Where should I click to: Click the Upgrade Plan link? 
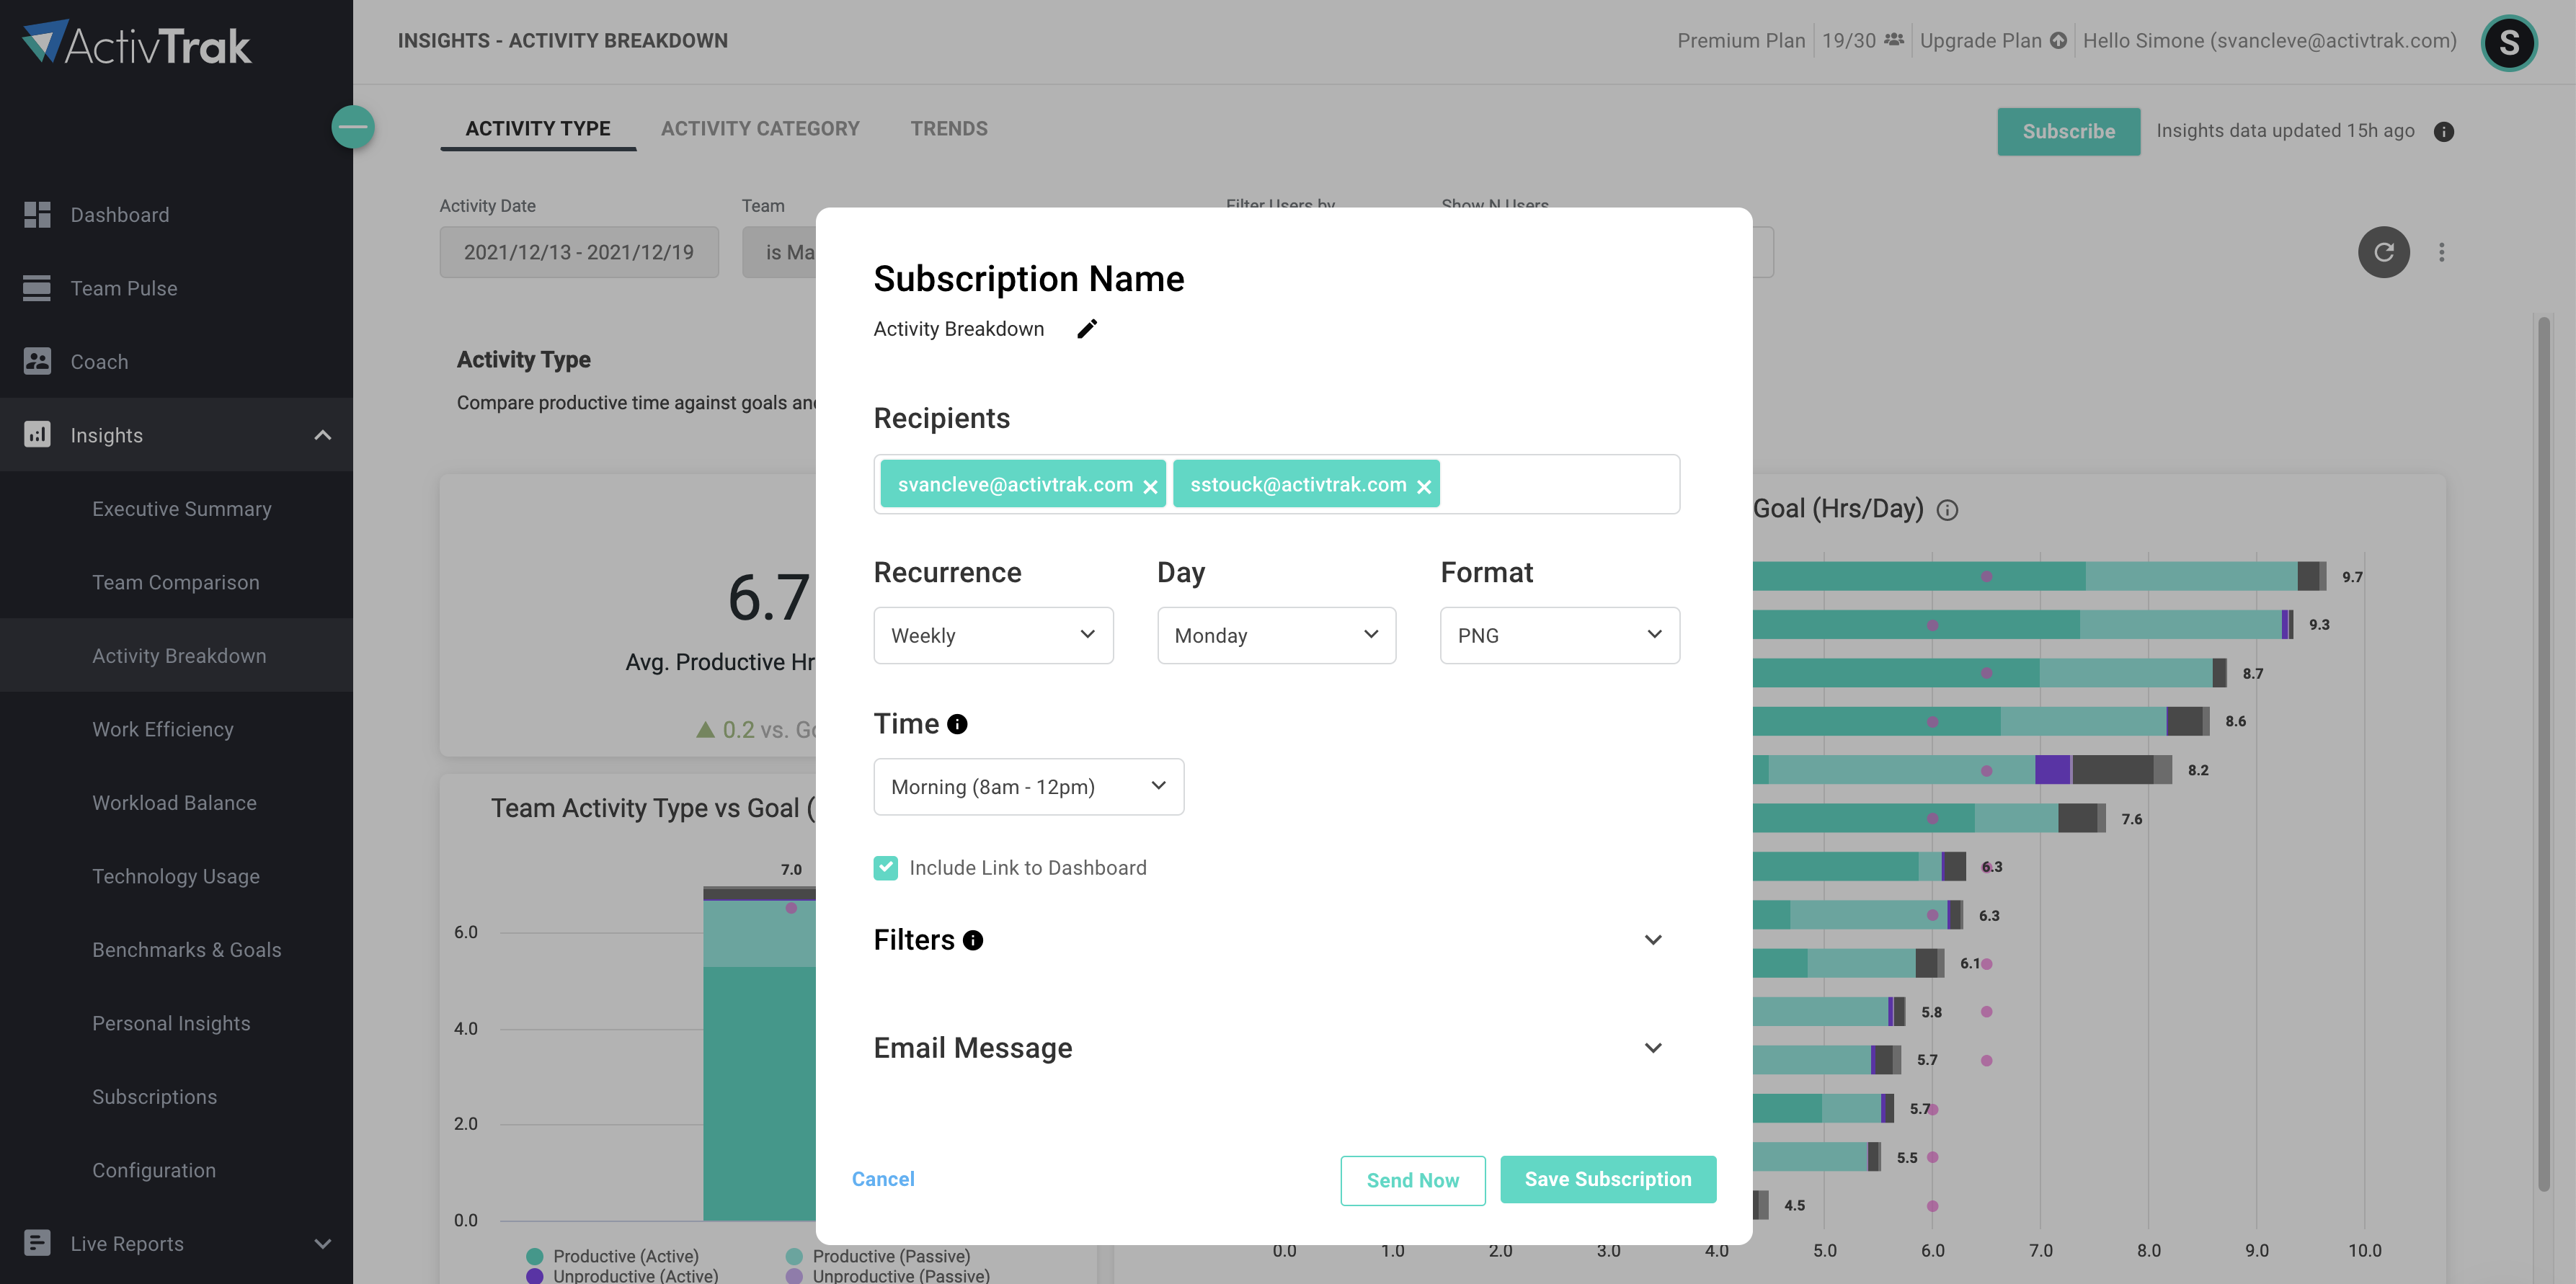(1981, 40)
